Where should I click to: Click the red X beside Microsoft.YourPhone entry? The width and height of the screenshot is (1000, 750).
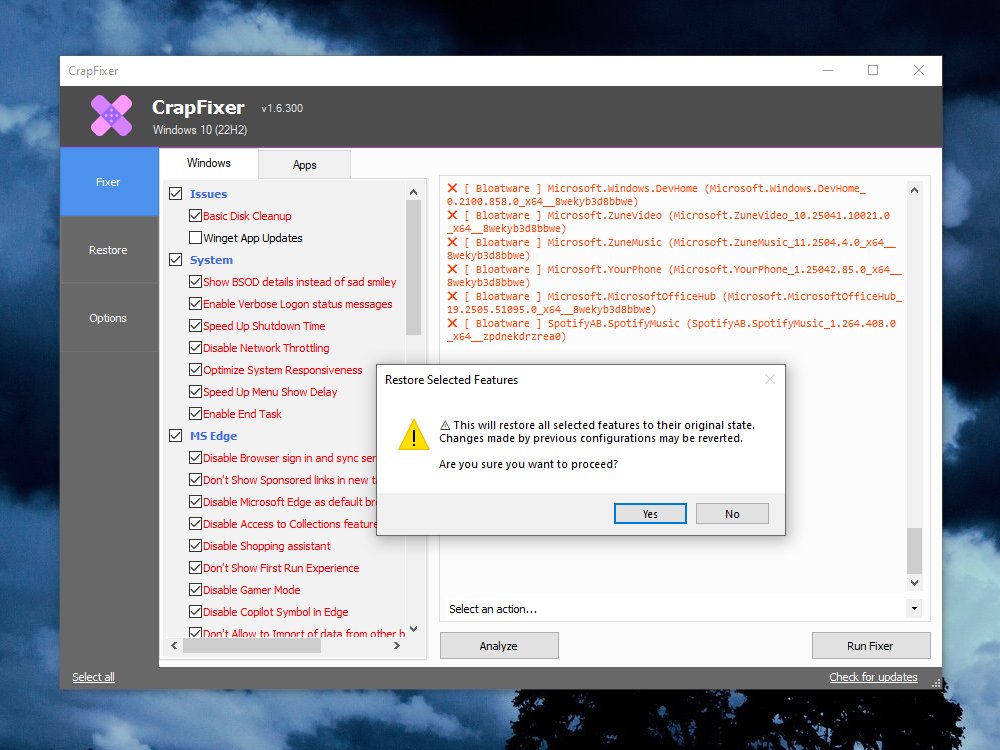[x=452, y=269]
